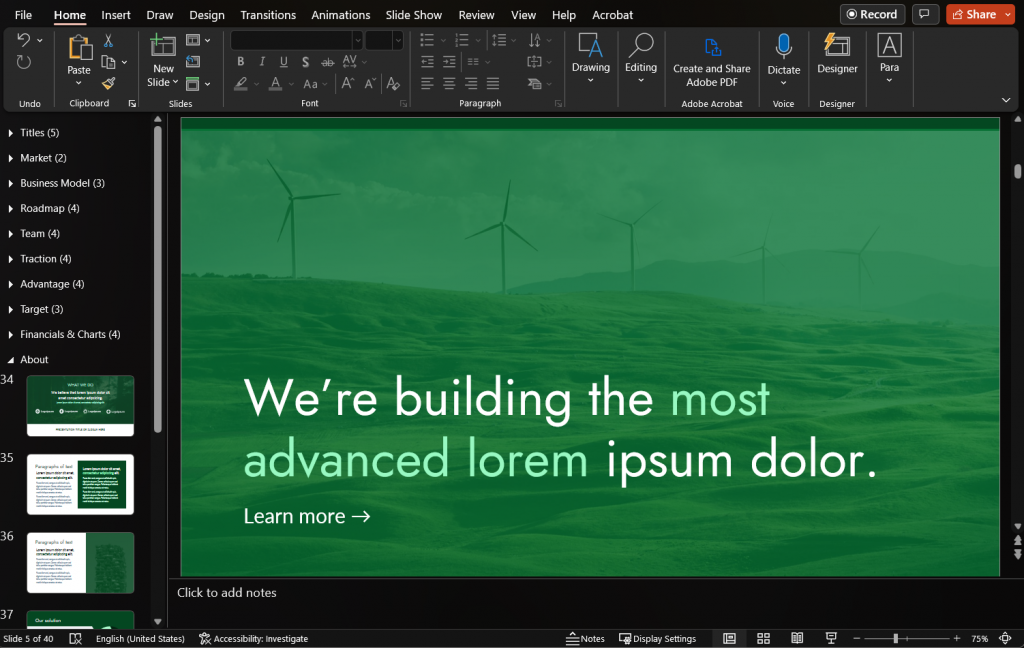Switch to the Transitions tab
This screenshot has width=1024, height=648.
coord(267,15)
